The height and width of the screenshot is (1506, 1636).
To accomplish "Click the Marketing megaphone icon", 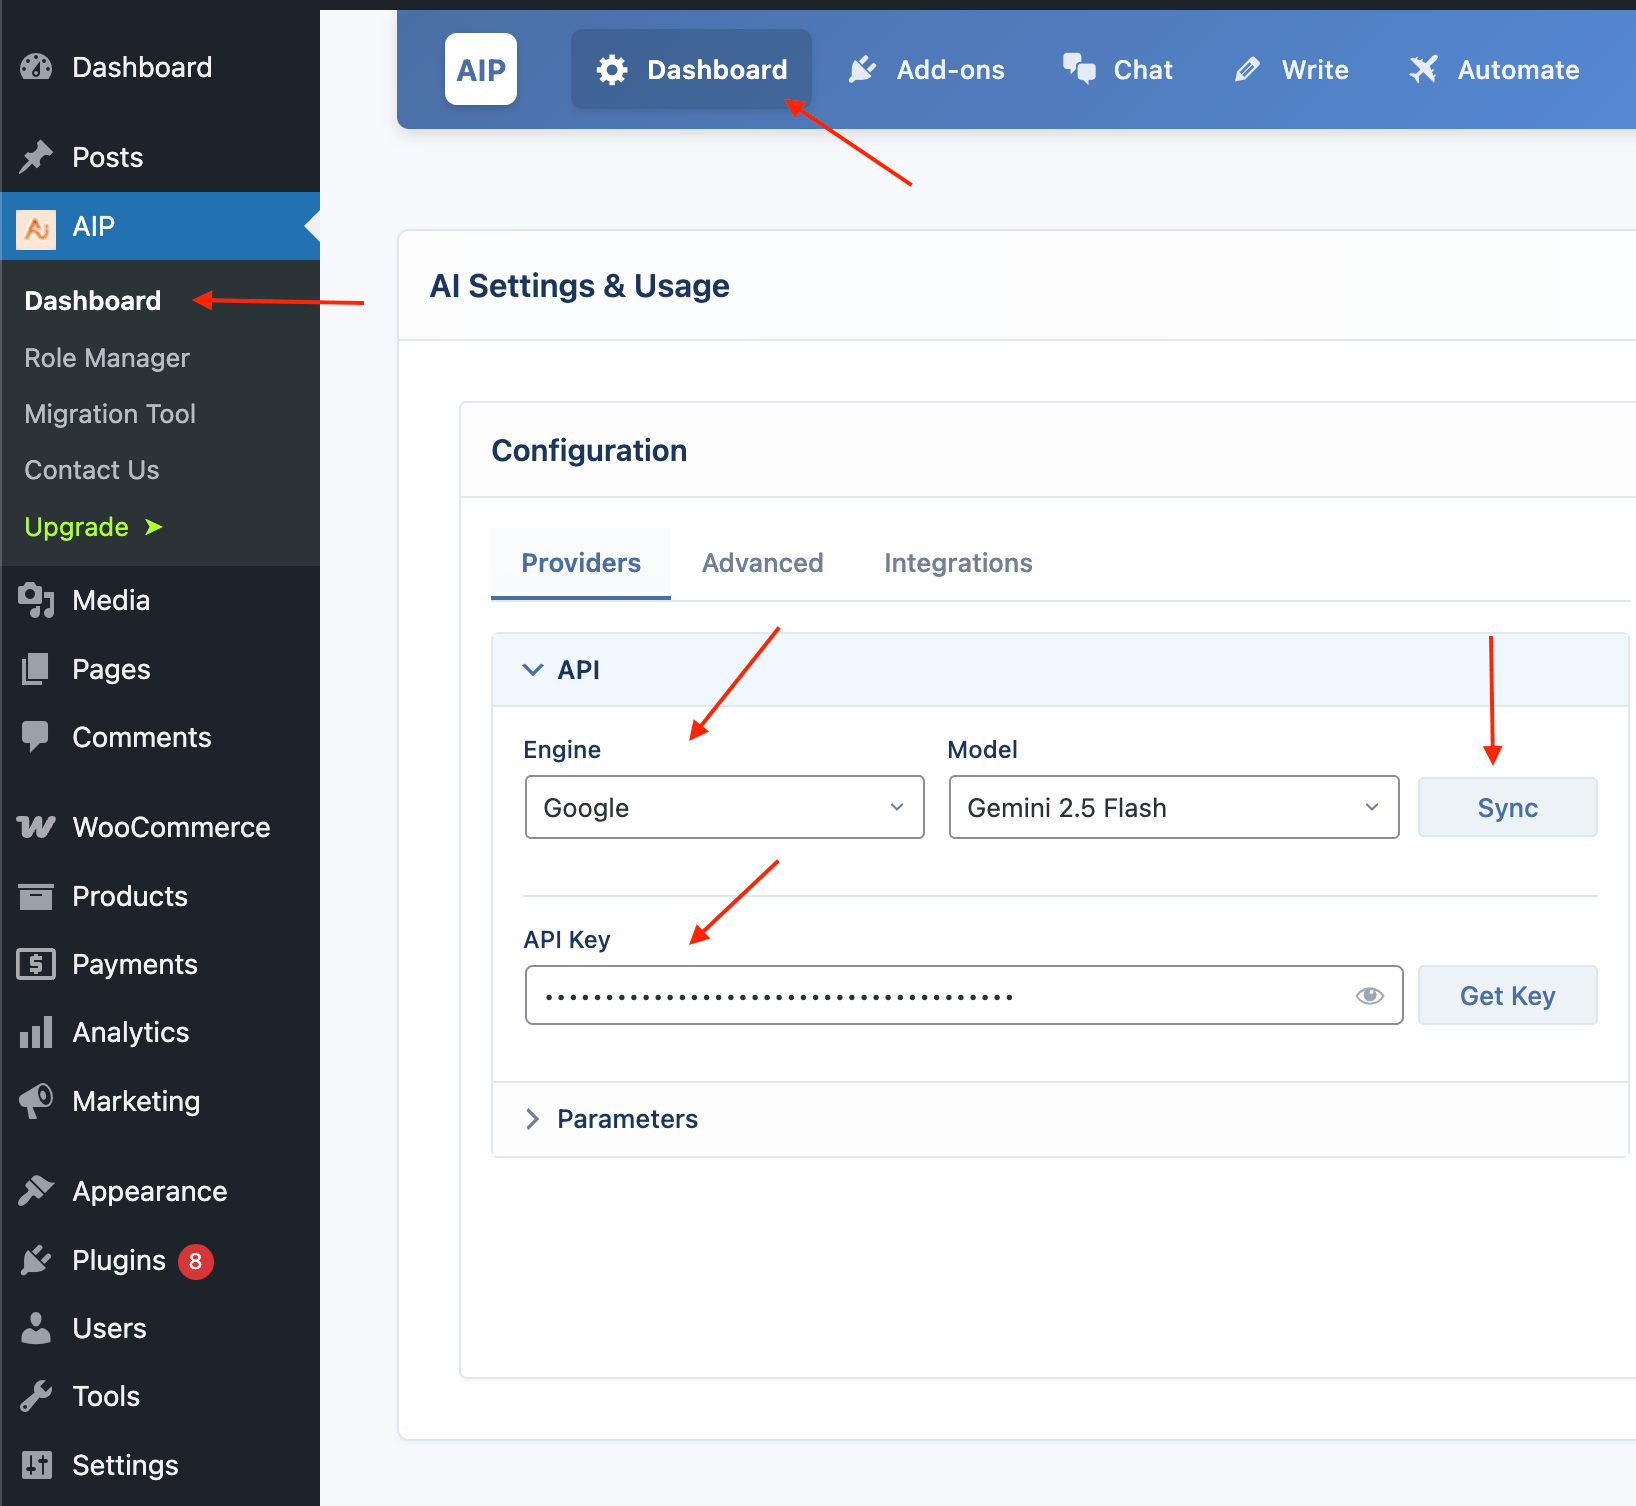I will 36,1101.
